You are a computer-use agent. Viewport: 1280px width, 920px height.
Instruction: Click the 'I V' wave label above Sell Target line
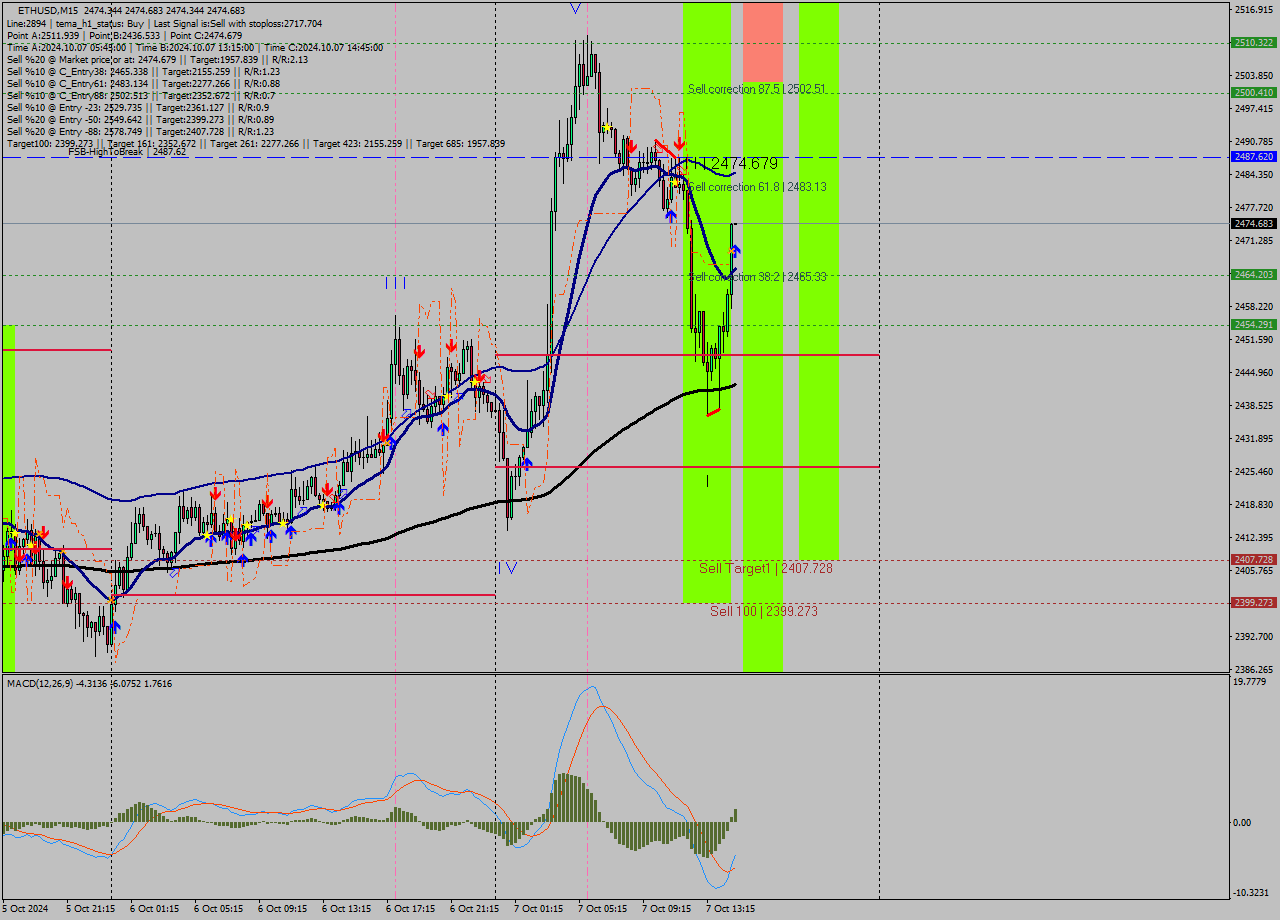pyautogui.click(x=508, y=567)
